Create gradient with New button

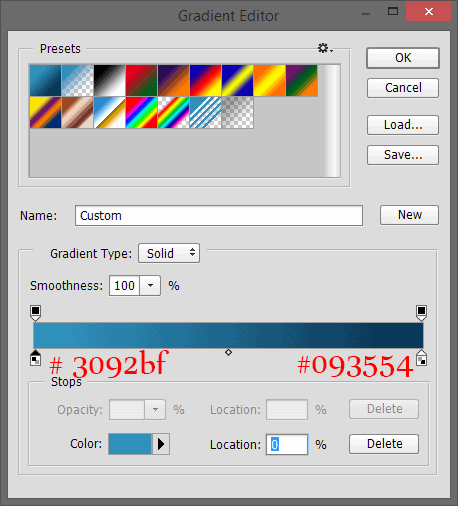[410, 215]
